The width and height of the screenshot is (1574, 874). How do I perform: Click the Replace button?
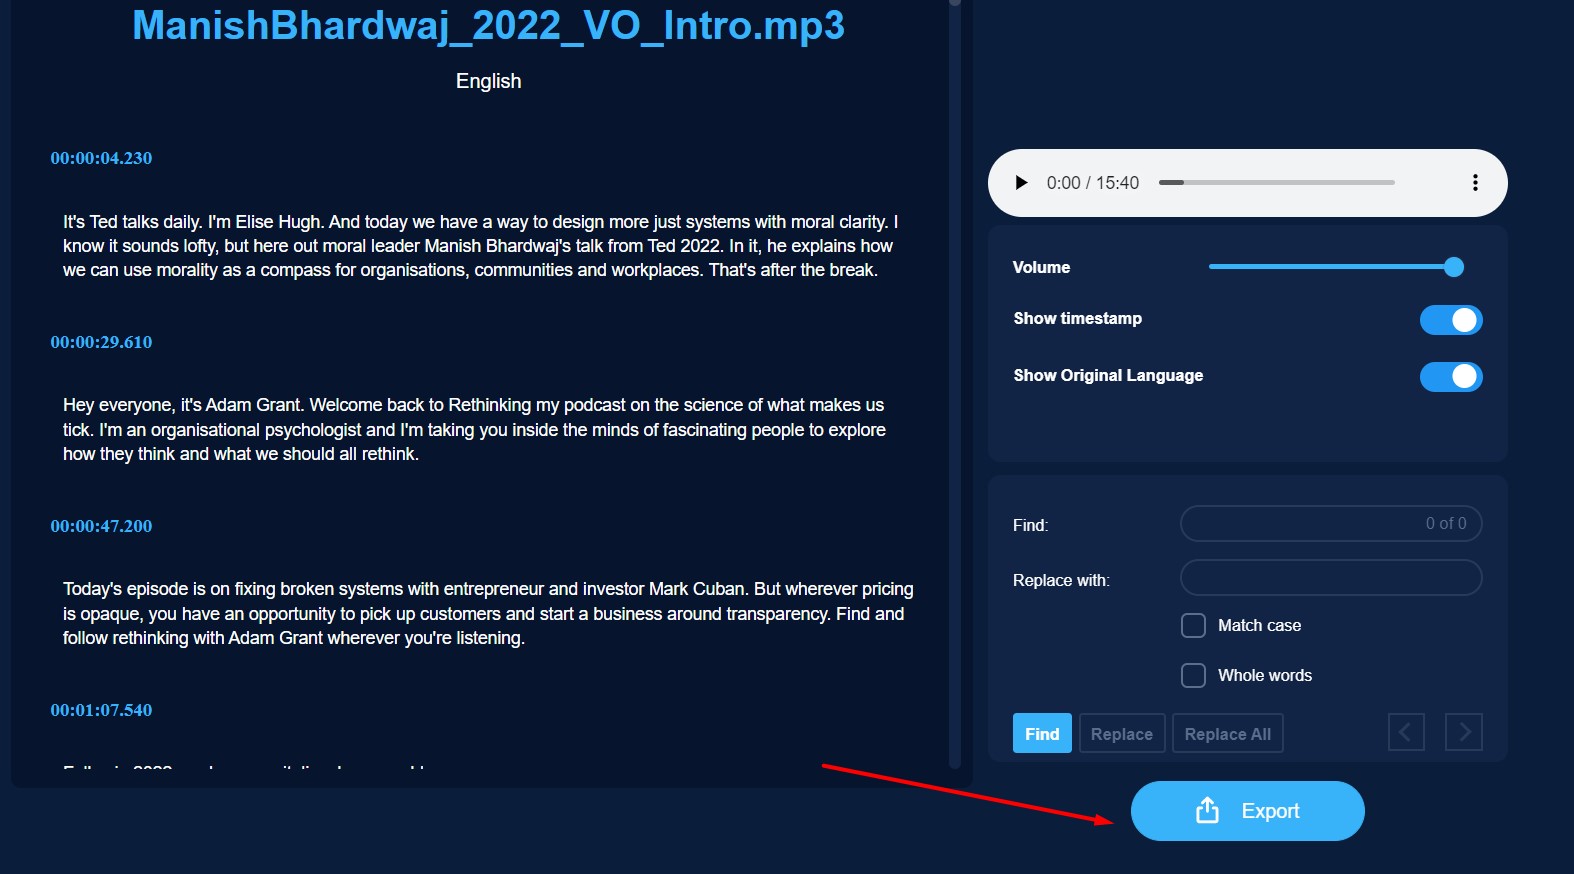(x=1122, y=734)
